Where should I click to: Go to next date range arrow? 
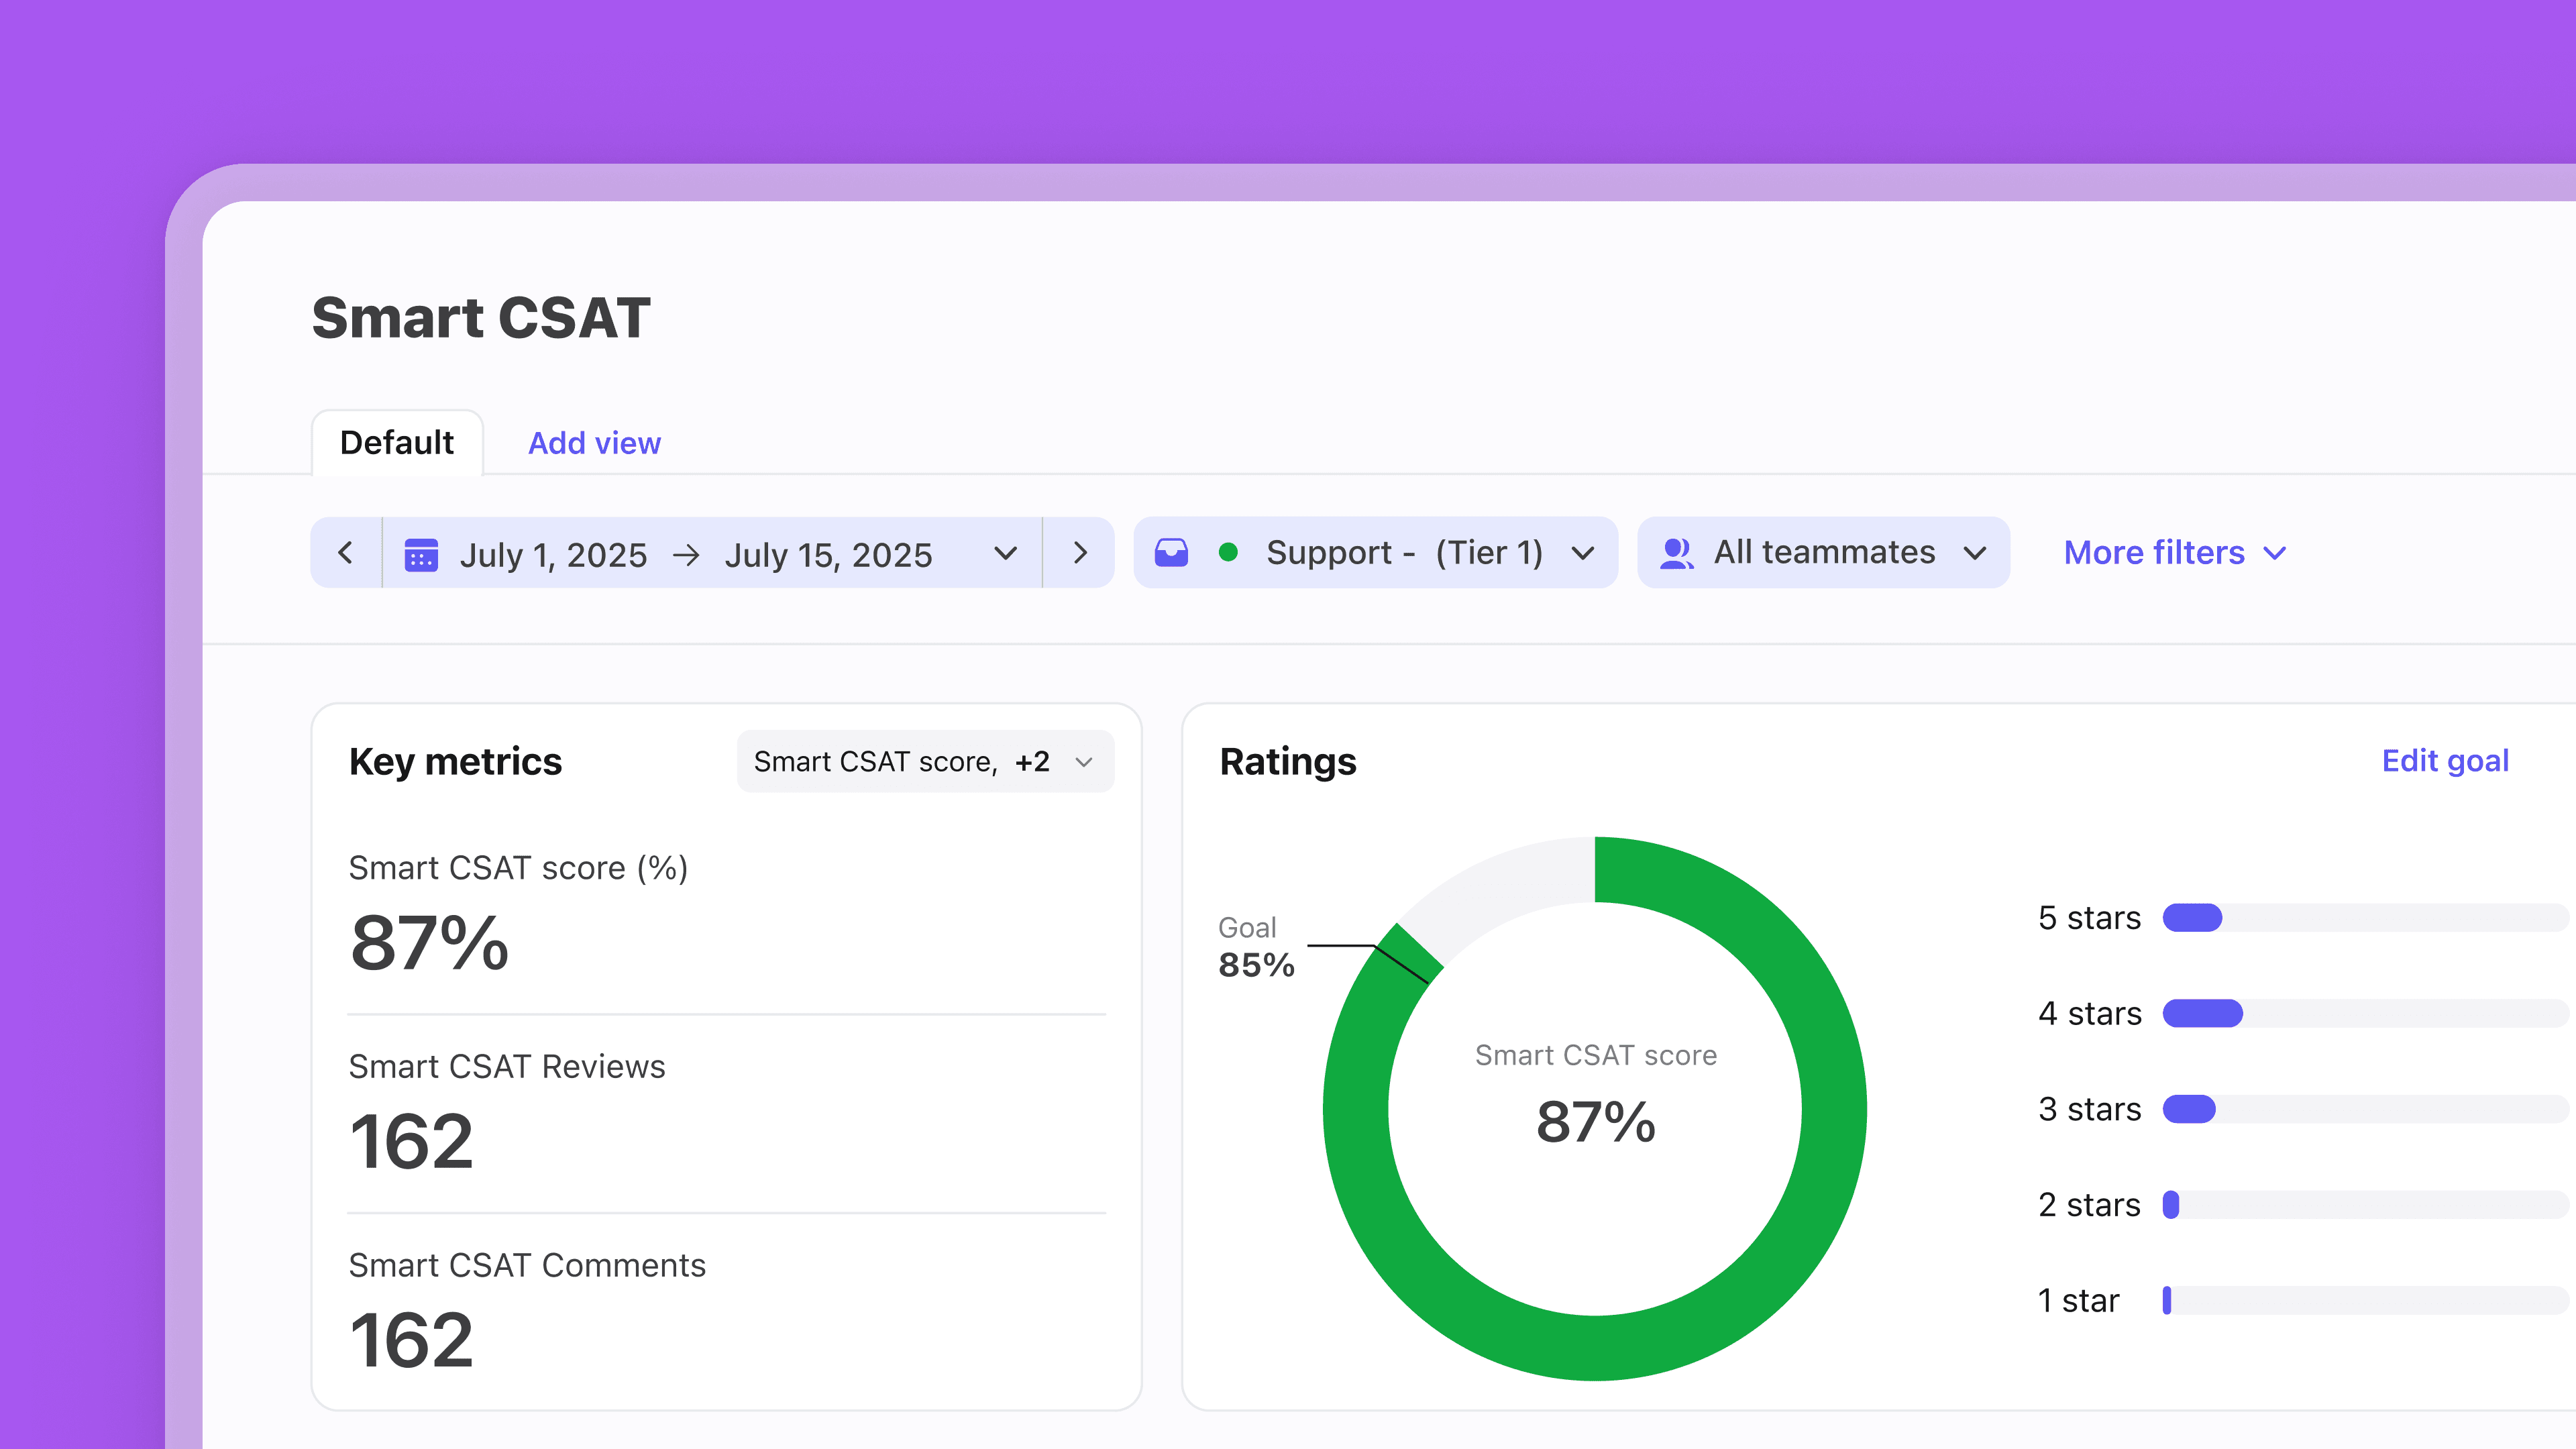tap(1079, 552)
